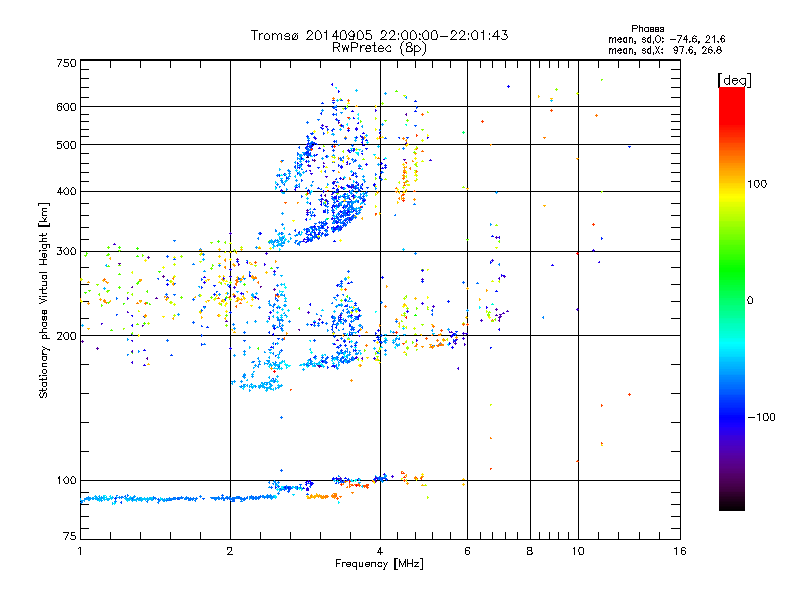The image size is (800, 600).
Task: Click the light-blue E-layer trace below 100 km
Action: point(179,498)
